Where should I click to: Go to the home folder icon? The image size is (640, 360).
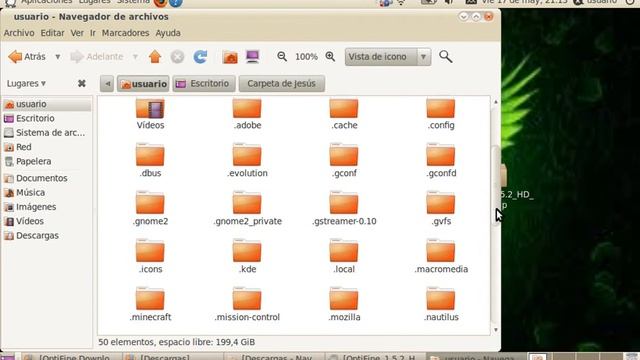pyautogui.click(x=230, y=57)
